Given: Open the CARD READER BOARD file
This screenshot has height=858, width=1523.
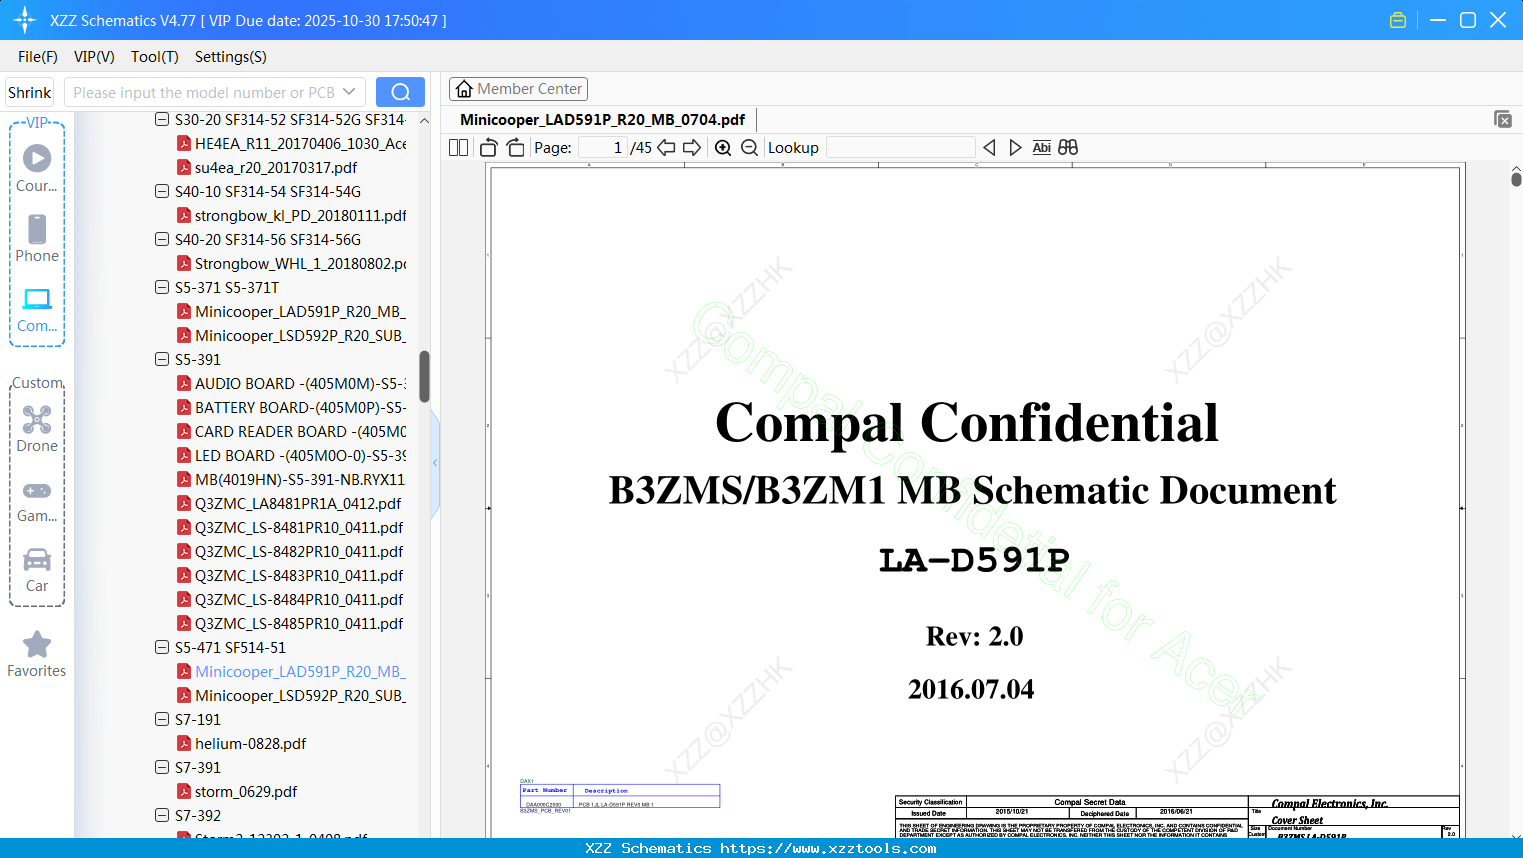Looking at the screenshot, I should [x=292, y=432].
